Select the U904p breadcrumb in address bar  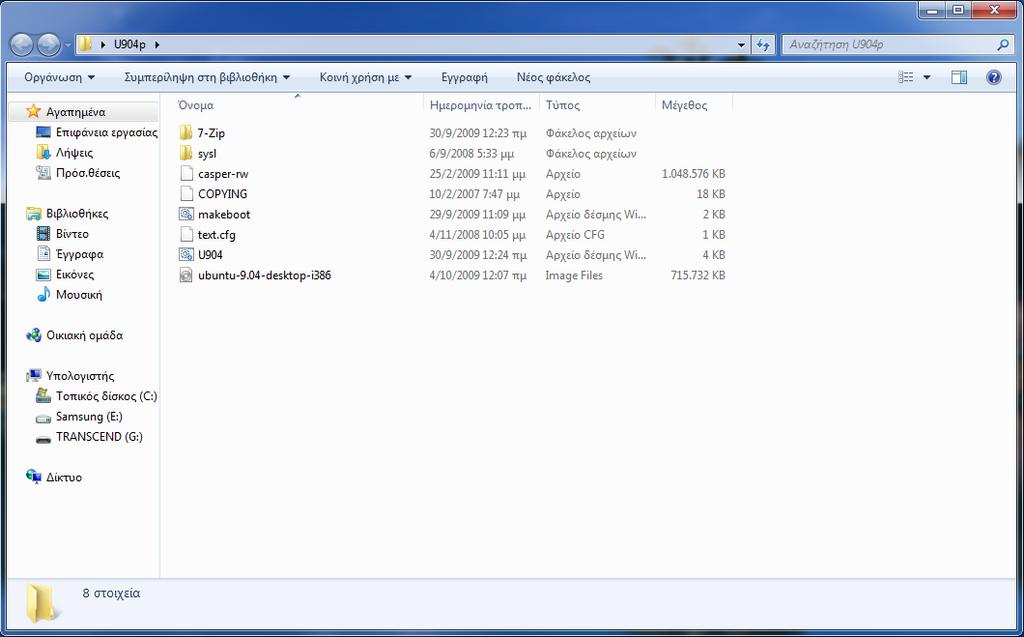(x=129, y=44)
